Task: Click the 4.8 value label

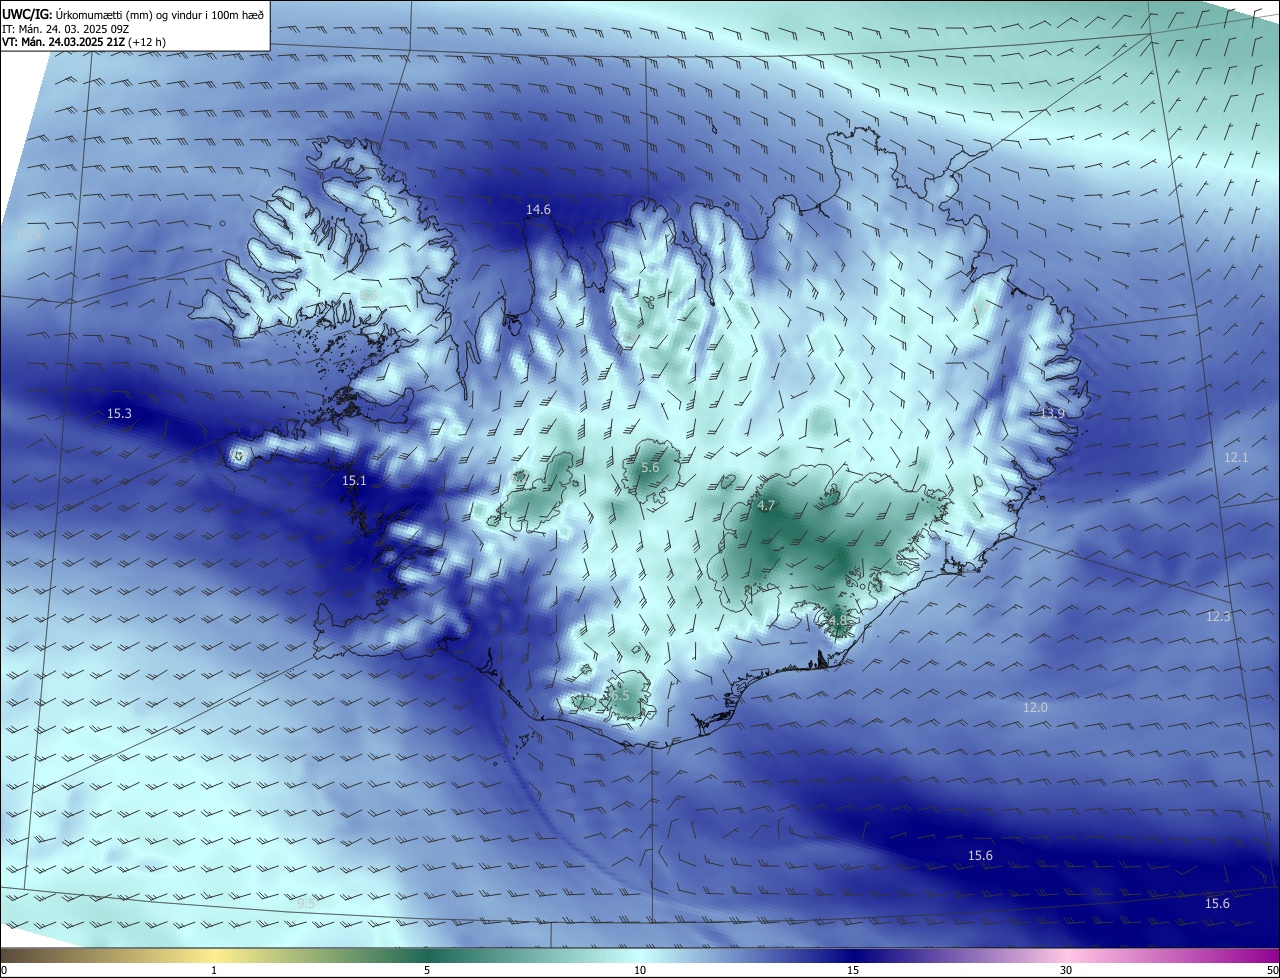Action: [x=836, y=620]
